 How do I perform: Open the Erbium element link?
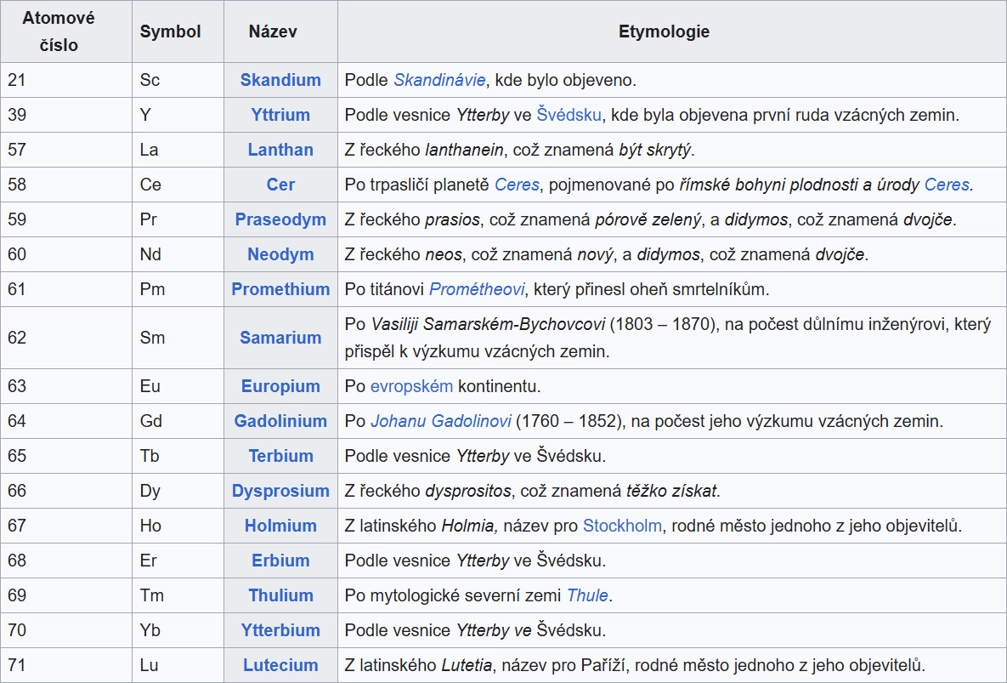point(280,560)
